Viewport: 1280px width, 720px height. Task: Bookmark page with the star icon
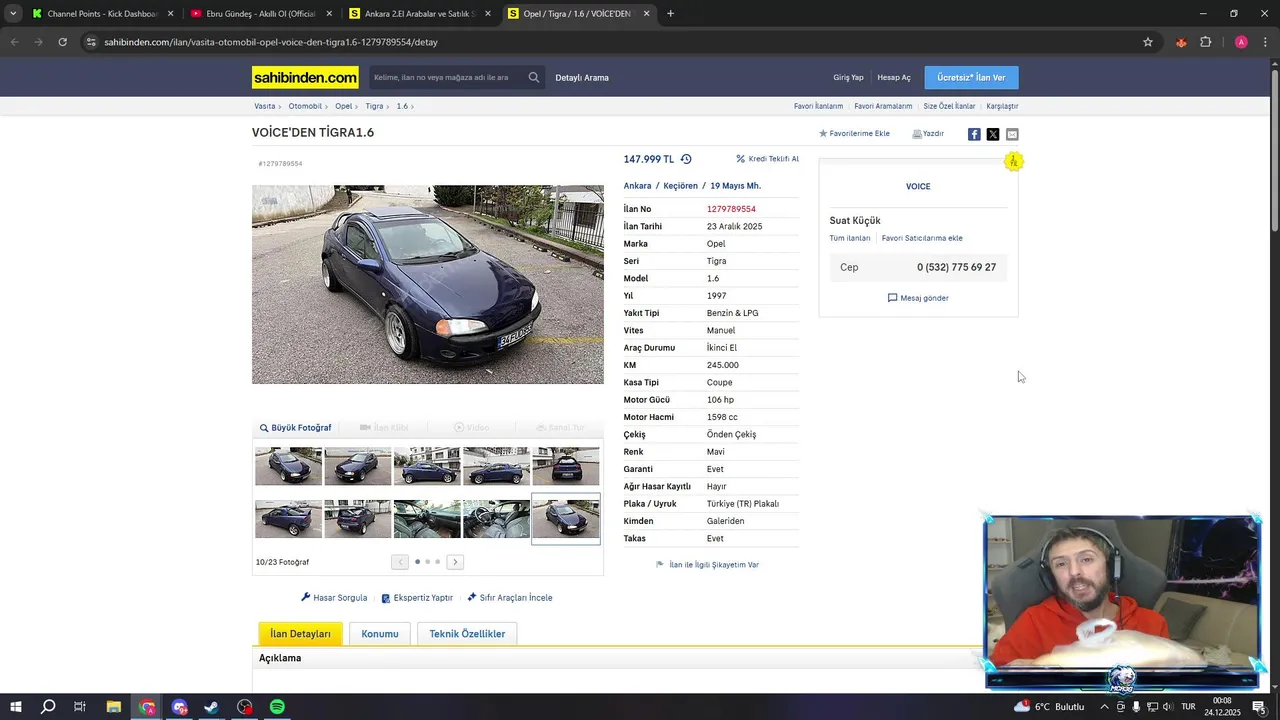coord(1148,42)
